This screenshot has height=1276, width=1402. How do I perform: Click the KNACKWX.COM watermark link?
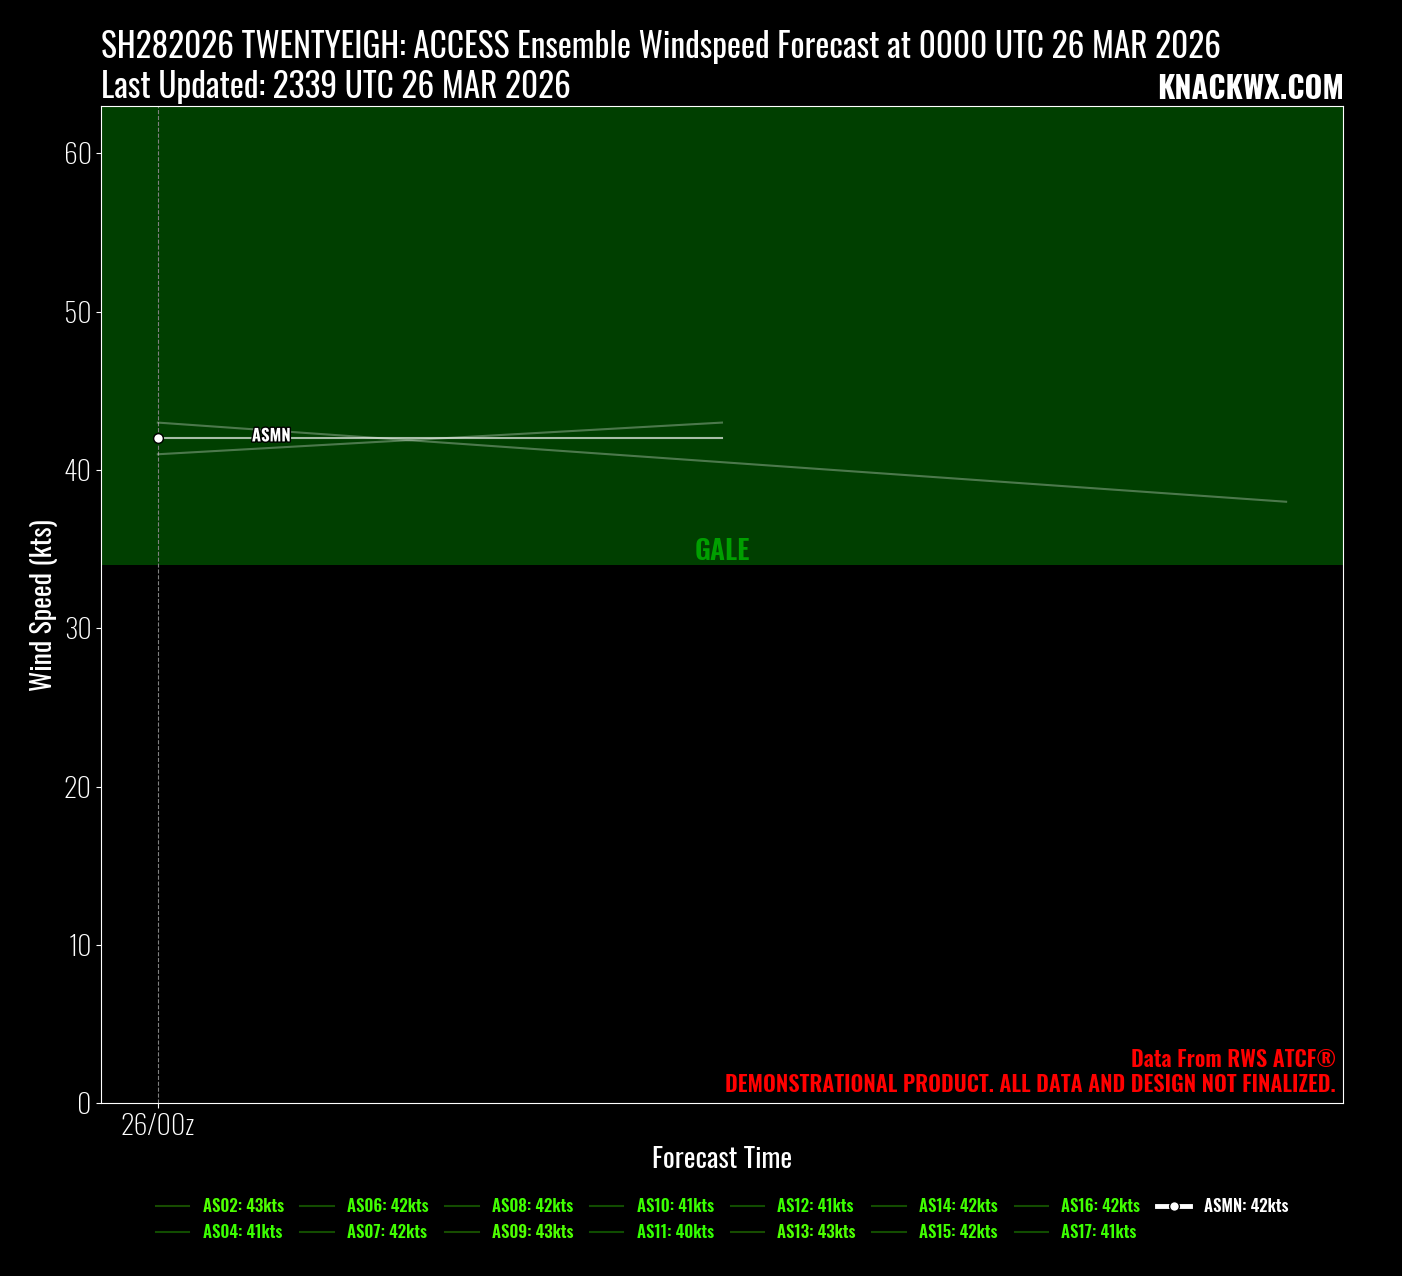pyautogui.click(x=1250, y=88)
